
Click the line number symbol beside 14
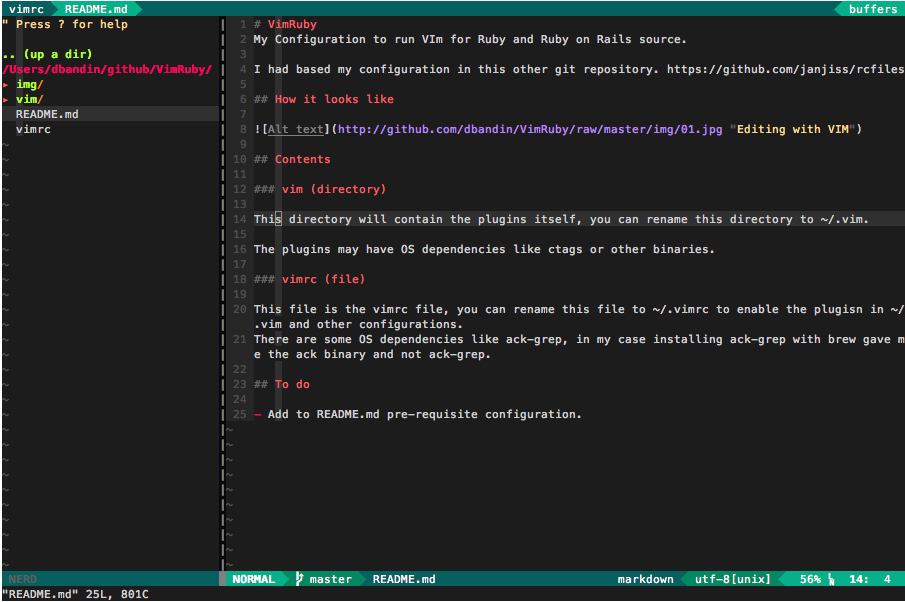point(831,579)
